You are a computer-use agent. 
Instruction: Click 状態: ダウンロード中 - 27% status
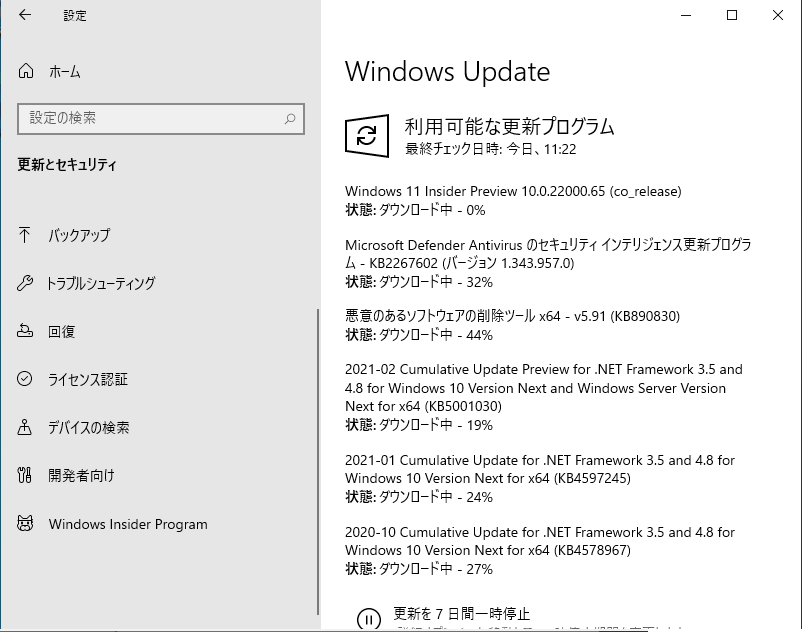pyautogui.click(x=419, y=569)
